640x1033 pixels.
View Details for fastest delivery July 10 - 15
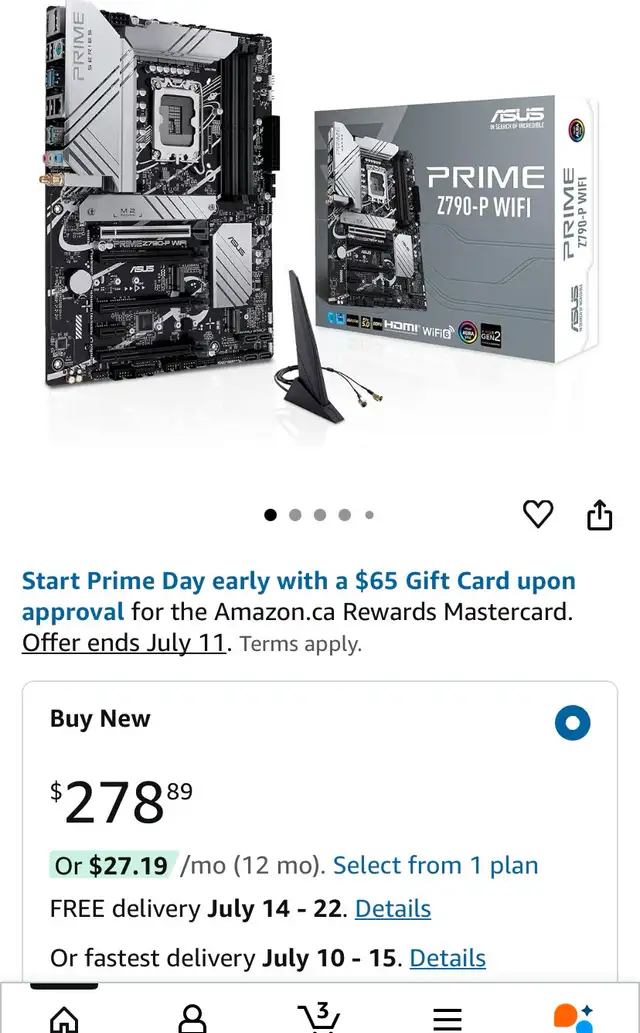point(448,958)
